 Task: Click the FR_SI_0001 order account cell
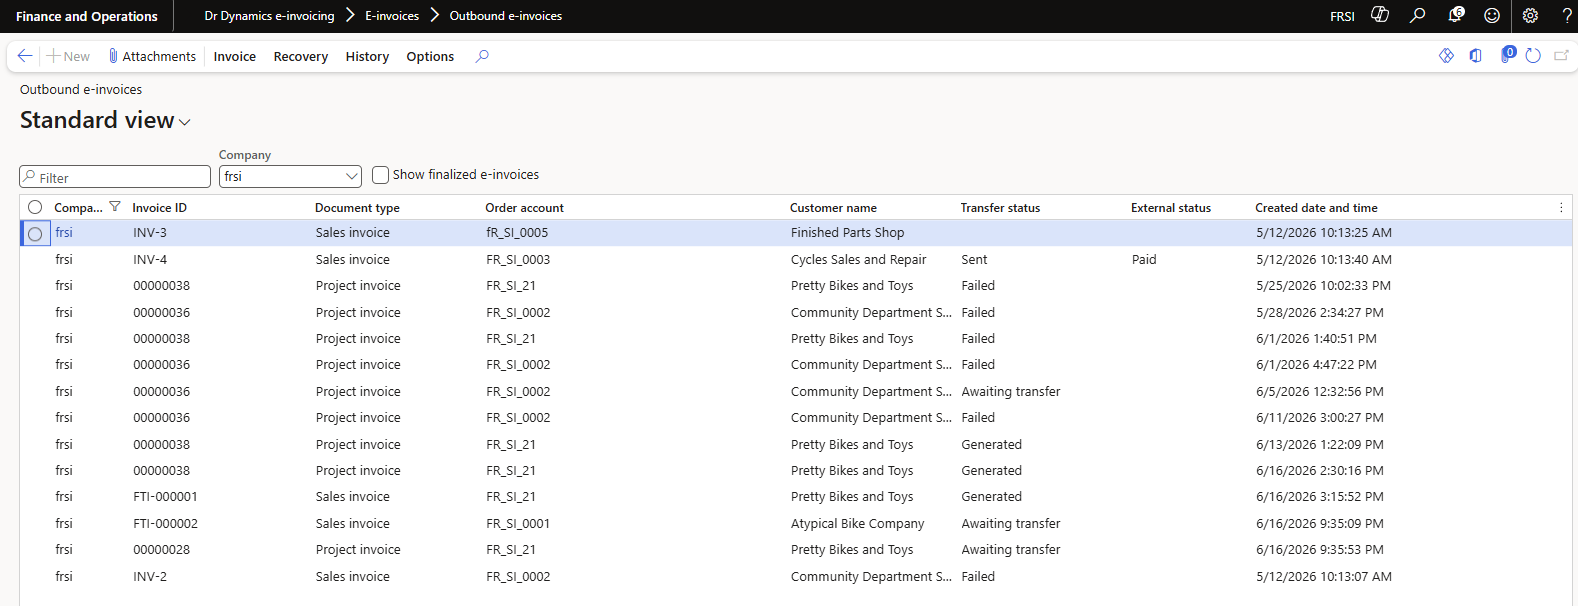coord(518,523)
